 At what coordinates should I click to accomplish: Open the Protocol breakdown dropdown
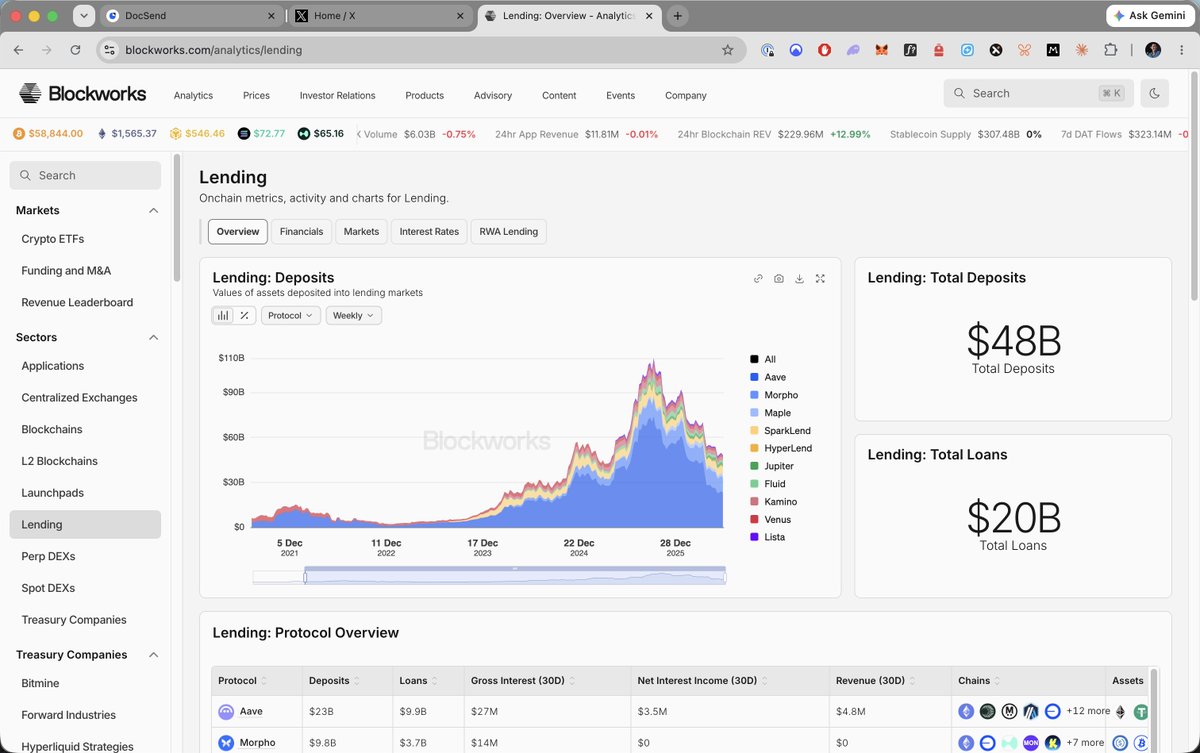coord(291,315)
